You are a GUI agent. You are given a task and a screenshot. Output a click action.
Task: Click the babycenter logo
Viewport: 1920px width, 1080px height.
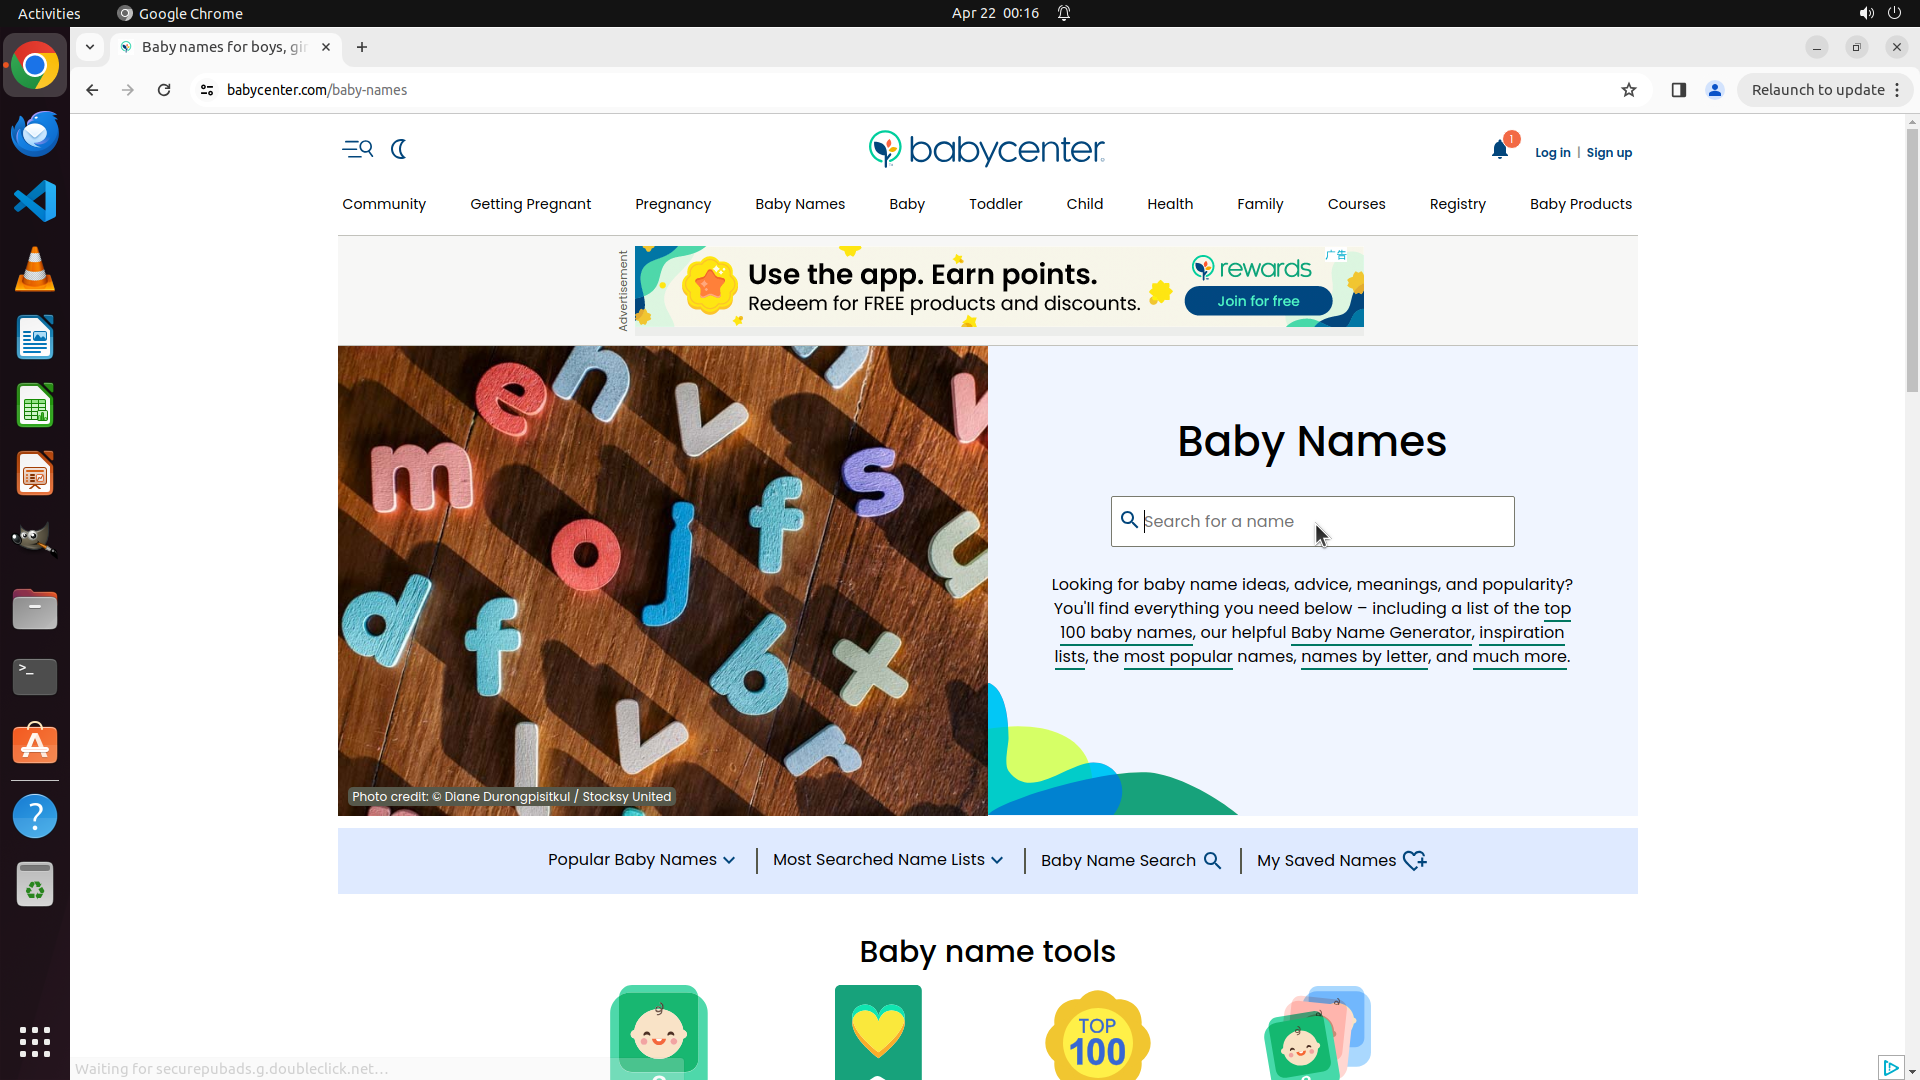986,149
